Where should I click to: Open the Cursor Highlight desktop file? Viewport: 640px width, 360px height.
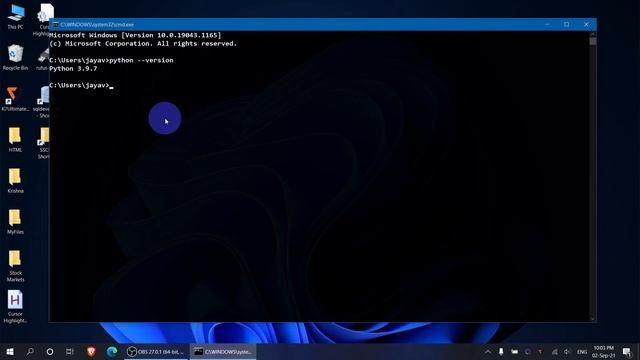(15, 307)
